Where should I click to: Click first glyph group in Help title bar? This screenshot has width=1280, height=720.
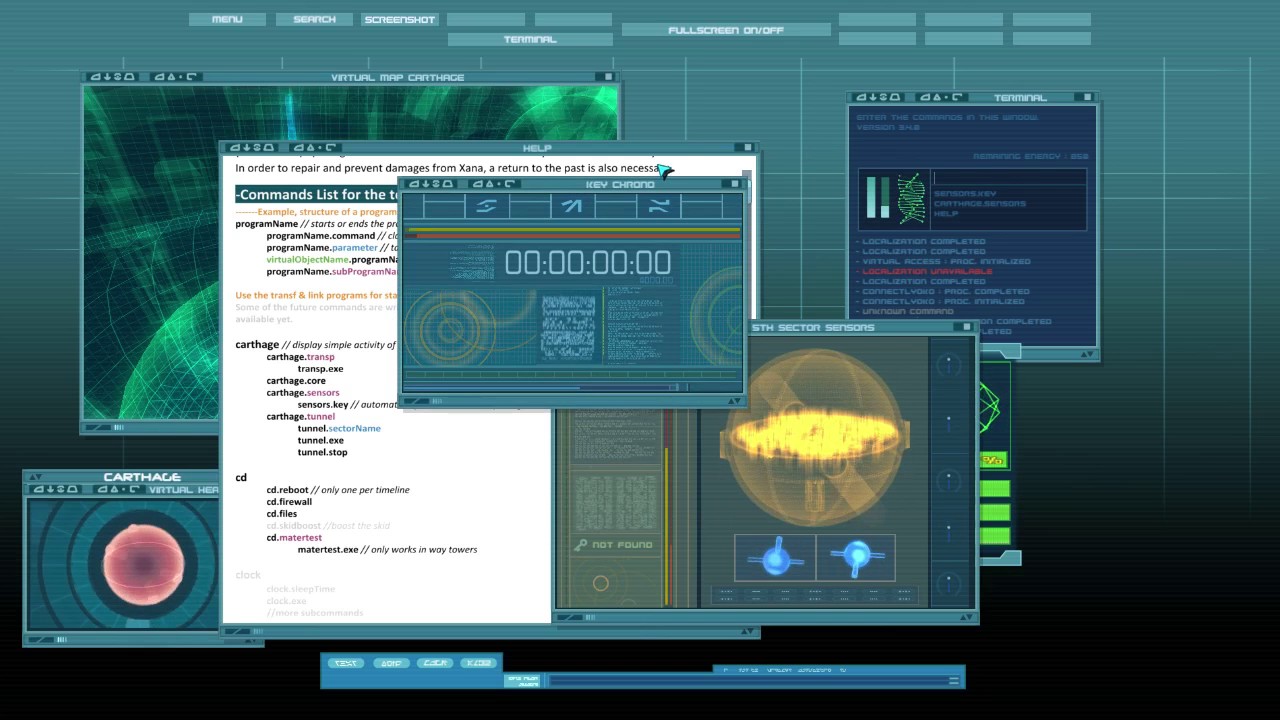pyautogui.click(x=251, y=148)
